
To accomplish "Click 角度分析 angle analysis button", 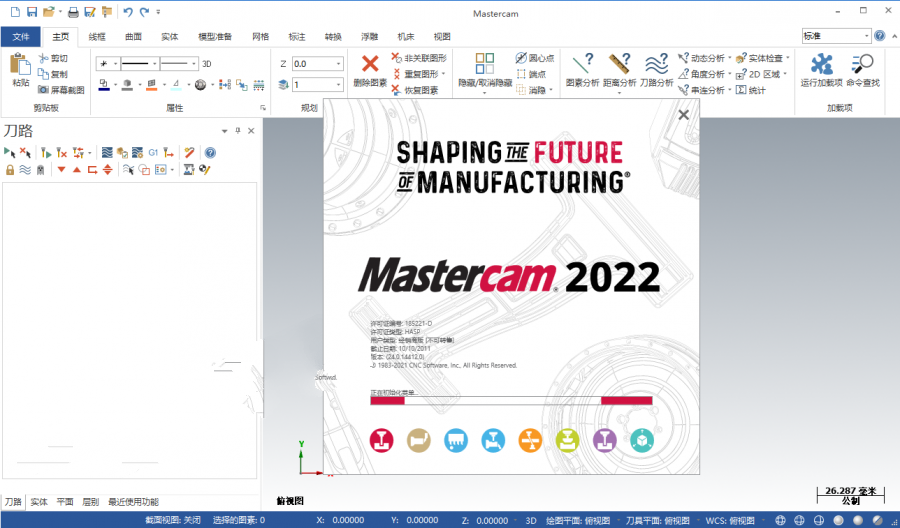I will [x=701, y=74].
